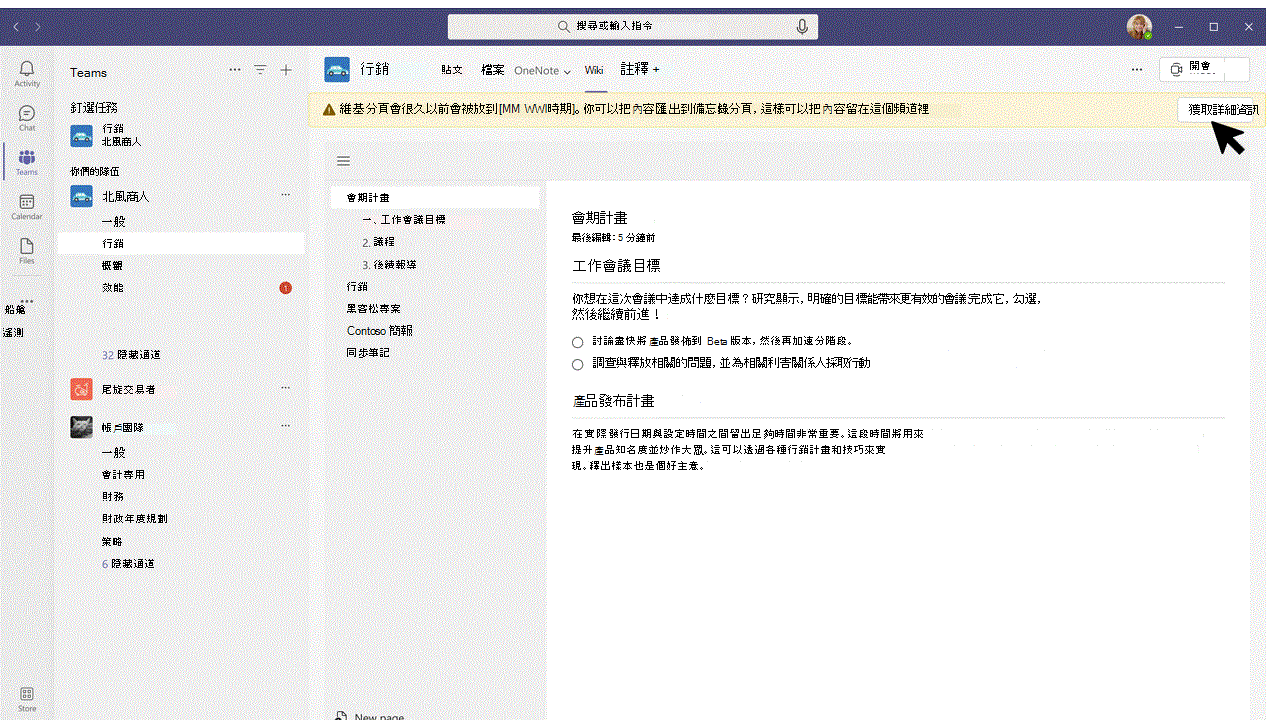The height and width of the screenshot is (720, 1280).
Task: Click the search or command input field
Action: 633,26
